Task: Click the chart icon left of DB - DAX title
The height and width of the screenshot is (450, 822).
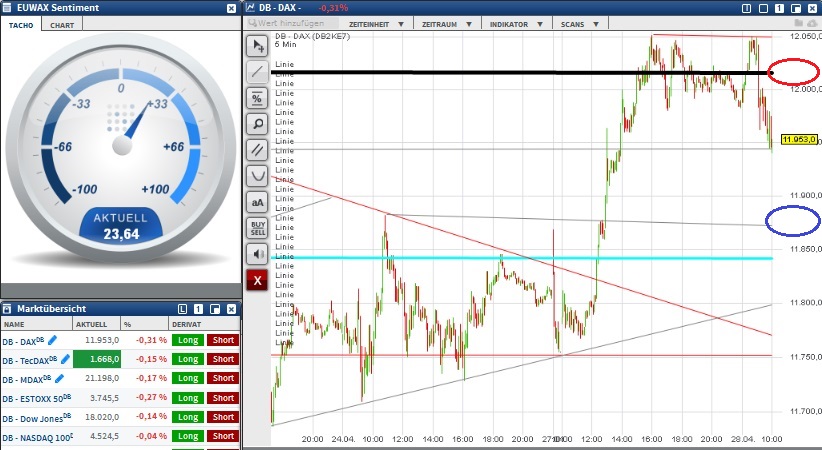Action: pyautogui.click(x=251, y=8)
